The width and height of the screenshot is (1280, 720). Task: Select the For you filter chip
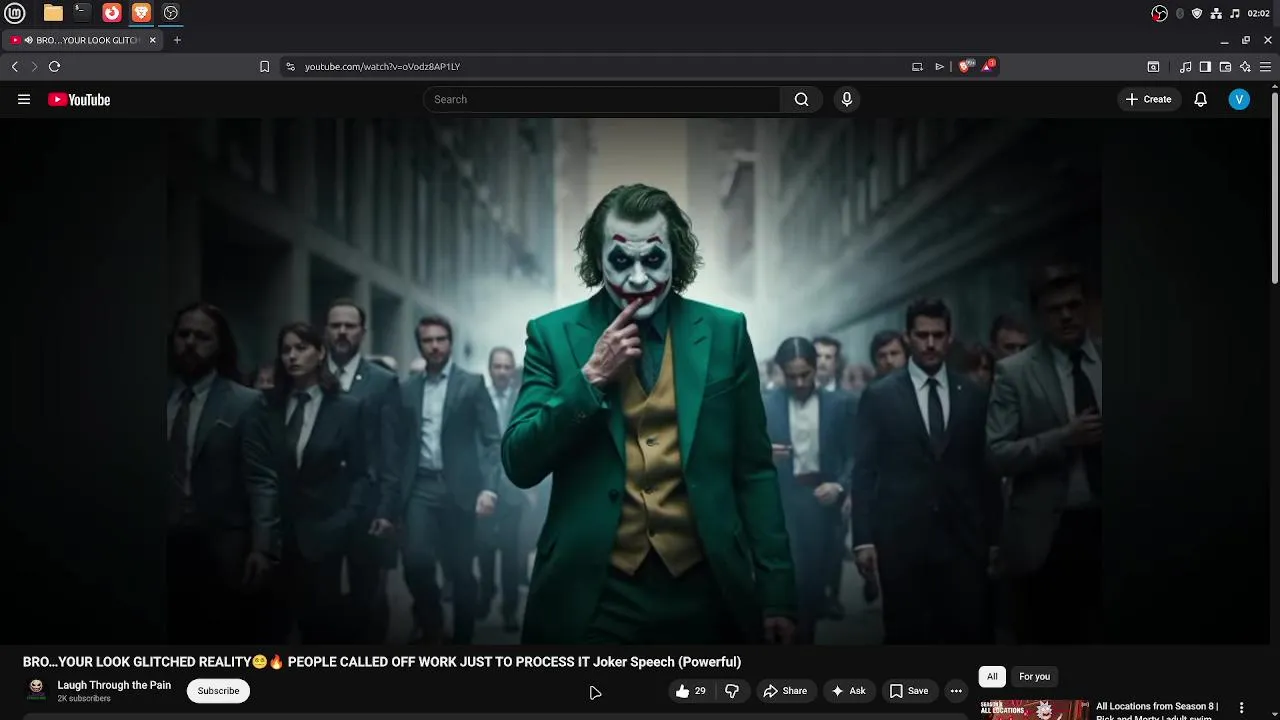(1034, 677)
